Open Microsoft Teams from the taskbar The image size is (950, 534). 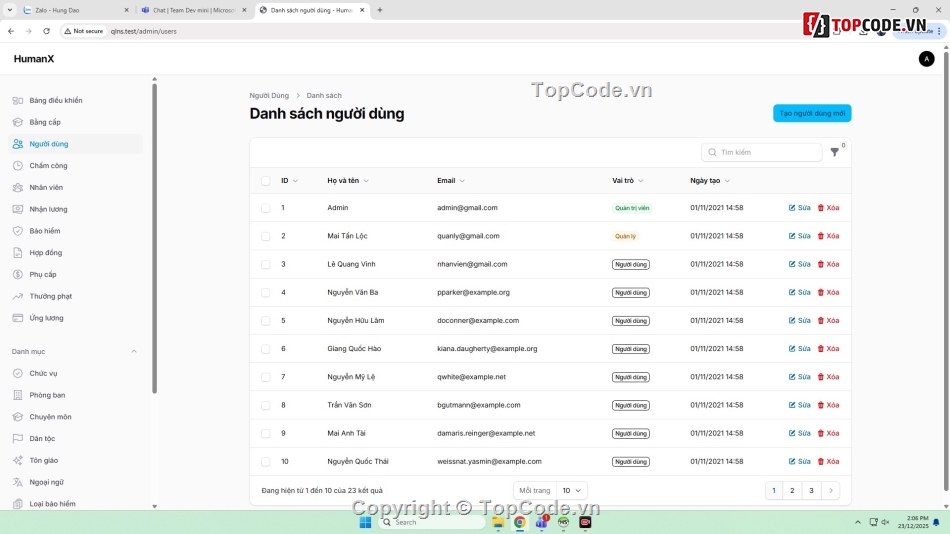[541, 522]
